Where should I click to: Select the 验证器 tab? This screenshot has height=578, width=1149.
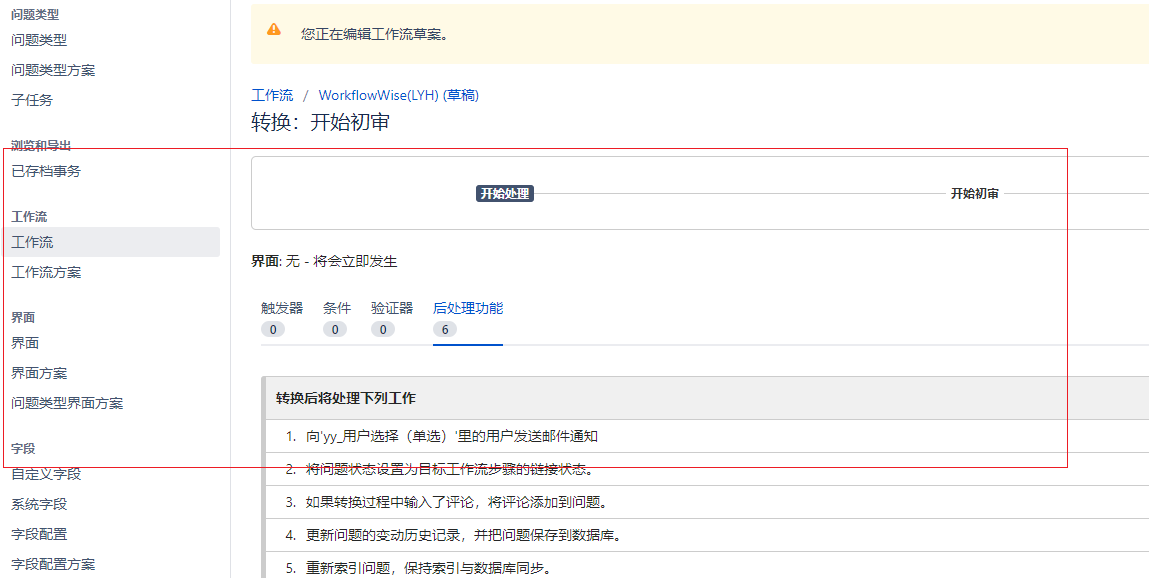tap(392, 308)
